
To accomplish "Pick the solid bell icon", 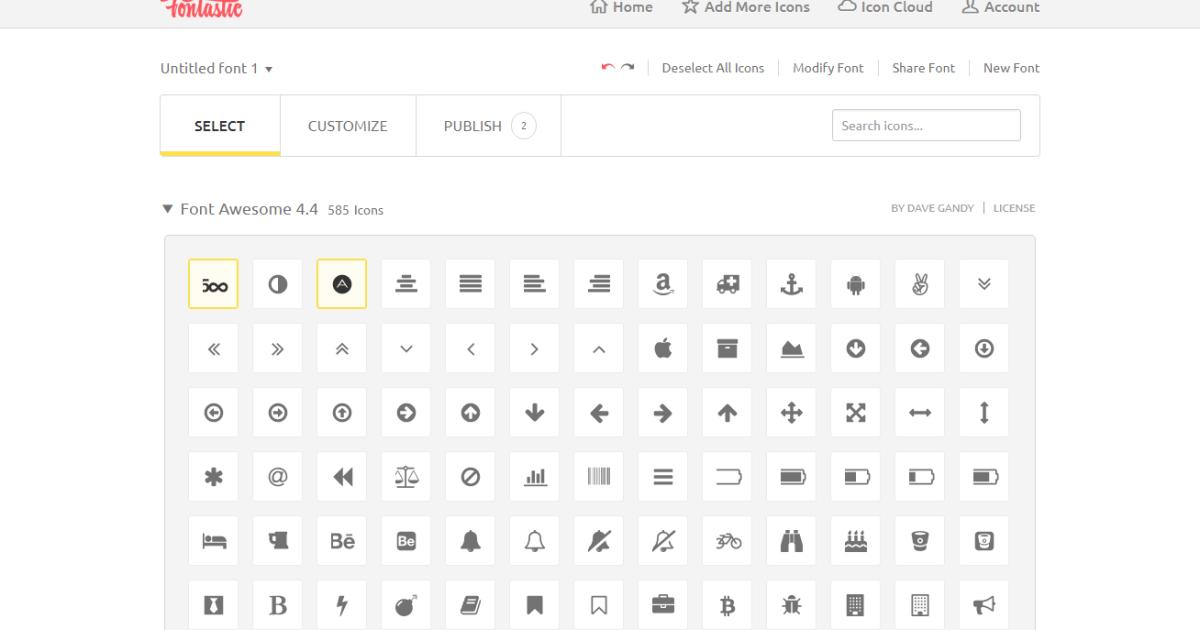I will 470,541.
